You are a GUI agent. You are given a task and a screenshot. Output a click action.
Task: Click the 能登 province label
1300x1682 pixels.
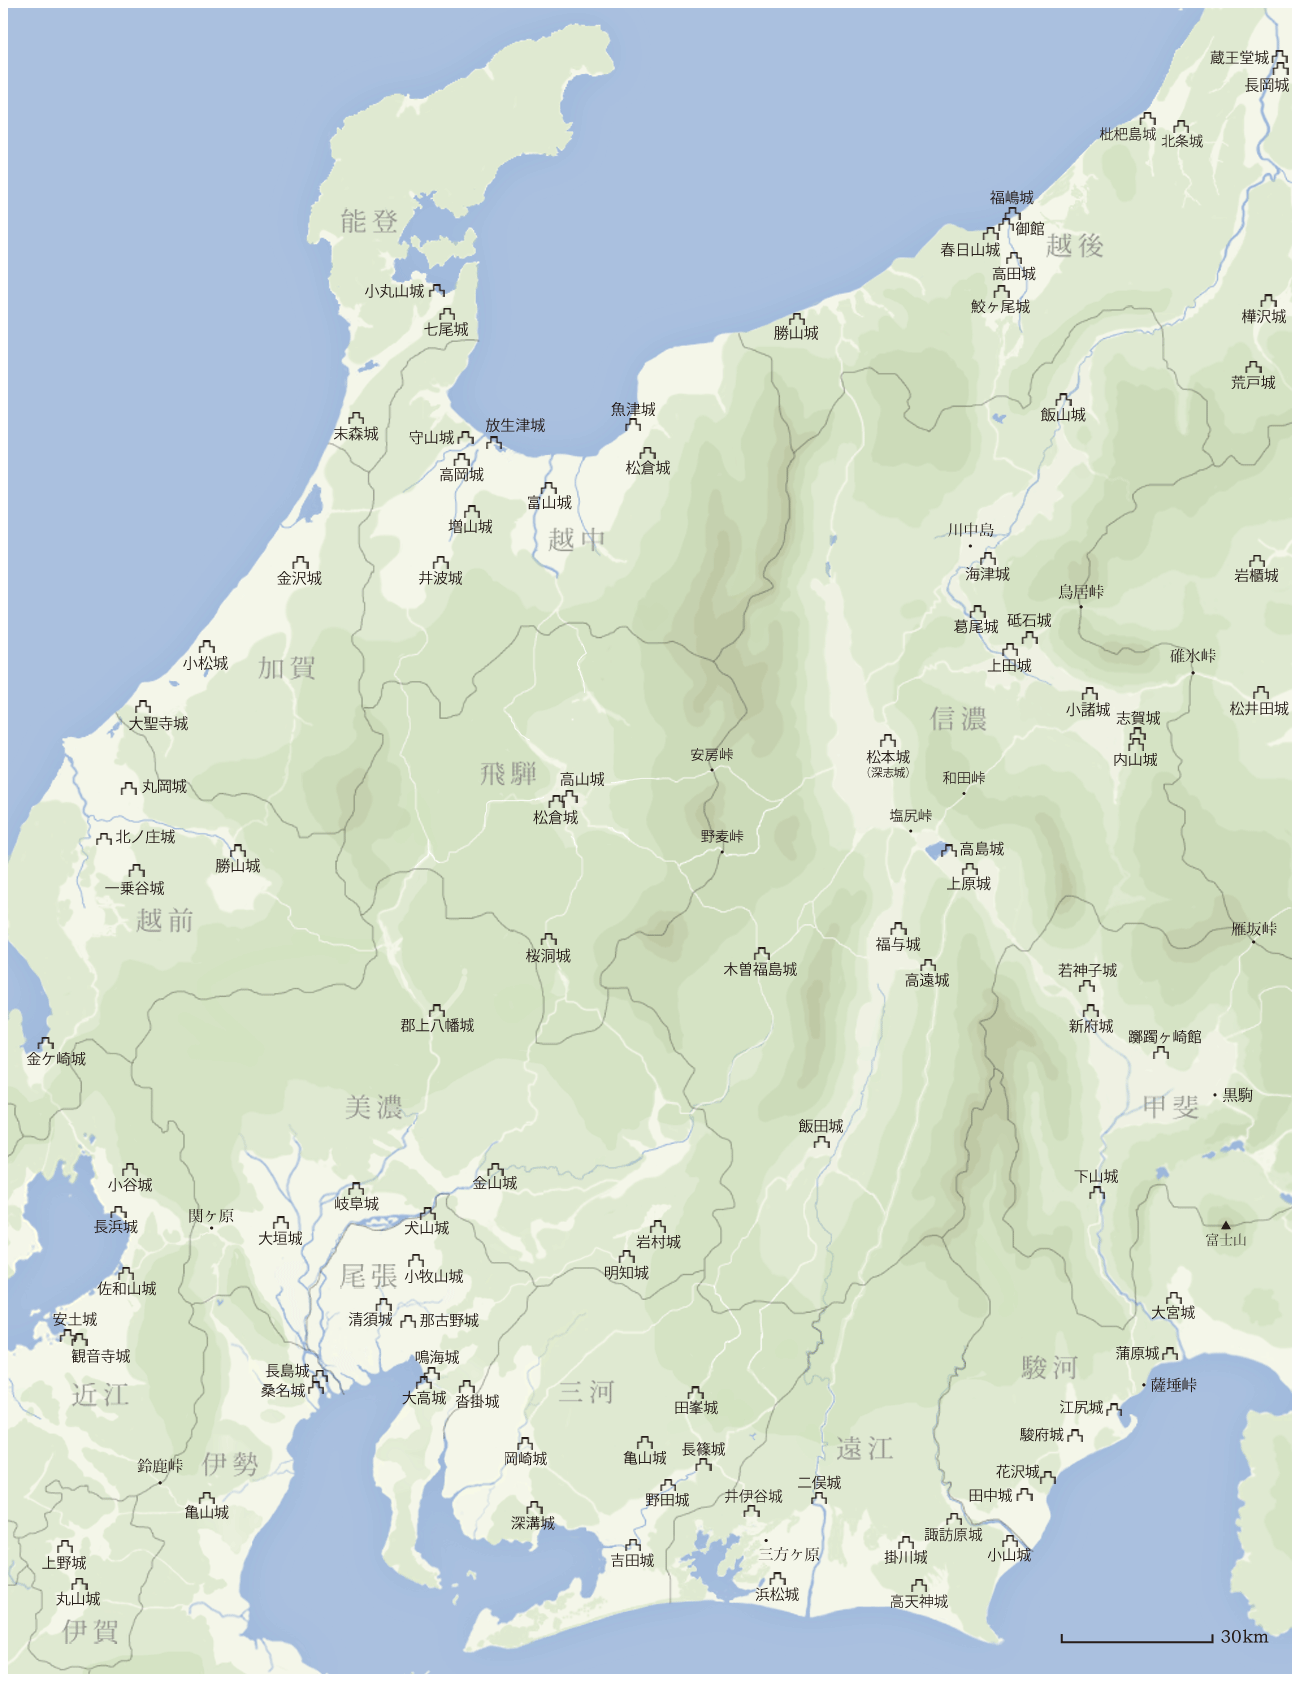[x=370, y=221]
